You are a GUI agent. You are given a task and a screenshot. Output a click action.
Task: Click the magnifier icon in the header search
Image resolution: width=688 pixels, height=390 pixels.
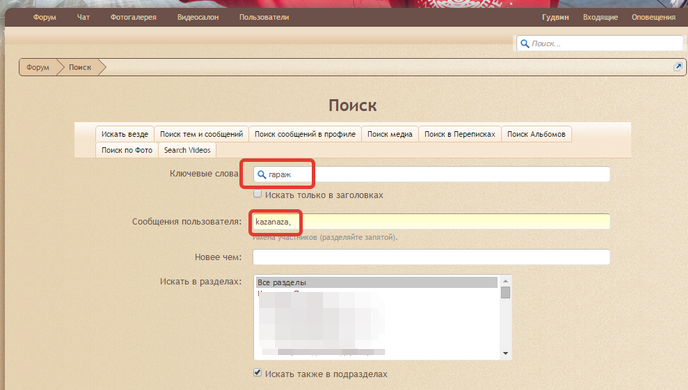click(524, 43)
